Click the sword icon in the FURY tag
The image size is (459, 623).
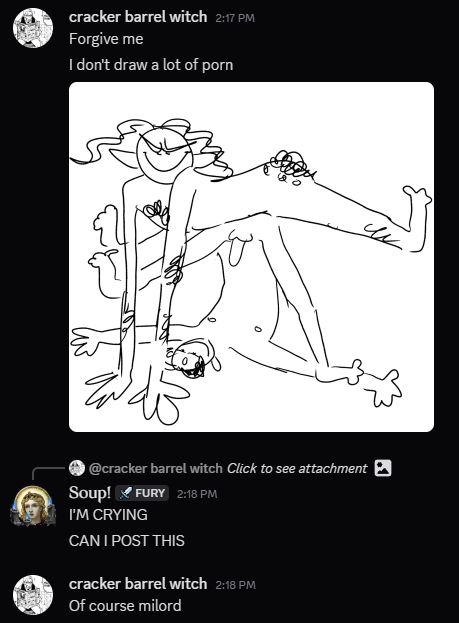click(x=126, y=493)
